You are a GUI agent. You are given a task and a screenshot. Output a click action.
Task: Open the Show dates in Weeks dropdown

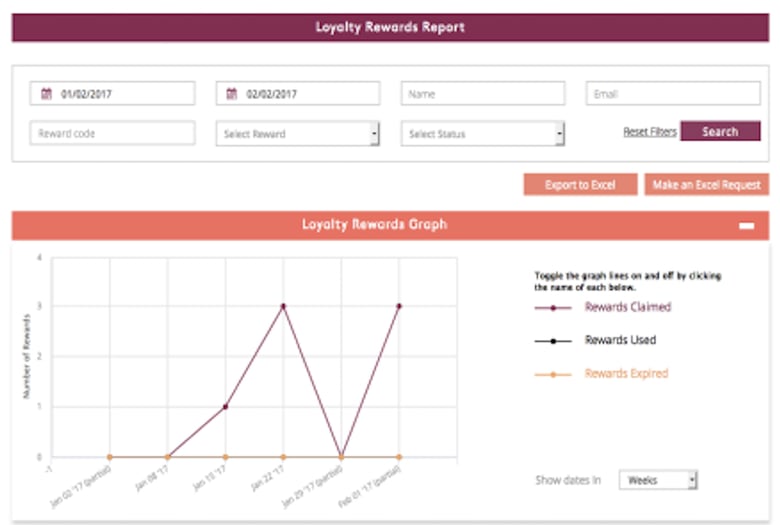(x=658, y=481)
